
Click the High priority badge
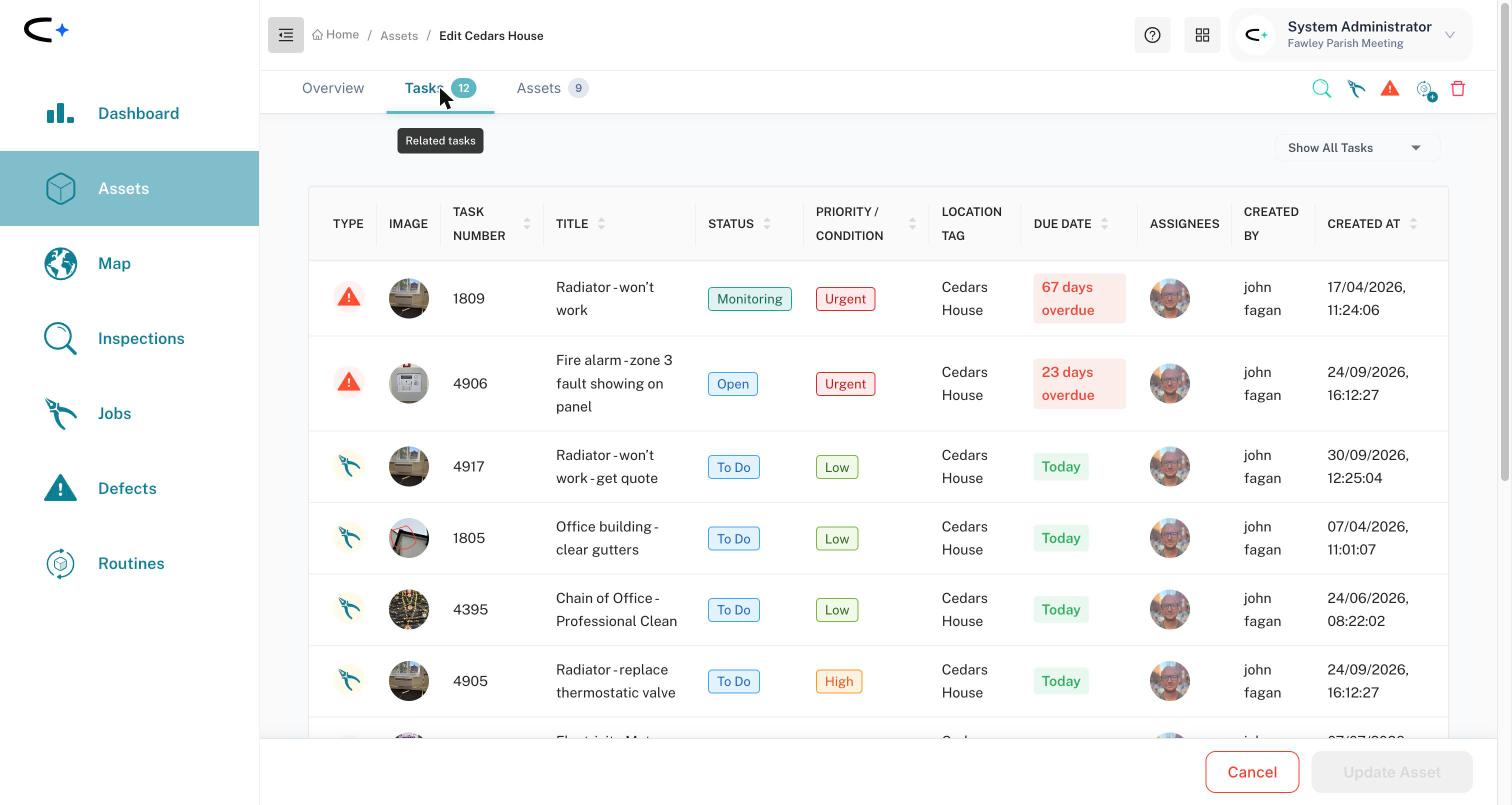(839, 682)
